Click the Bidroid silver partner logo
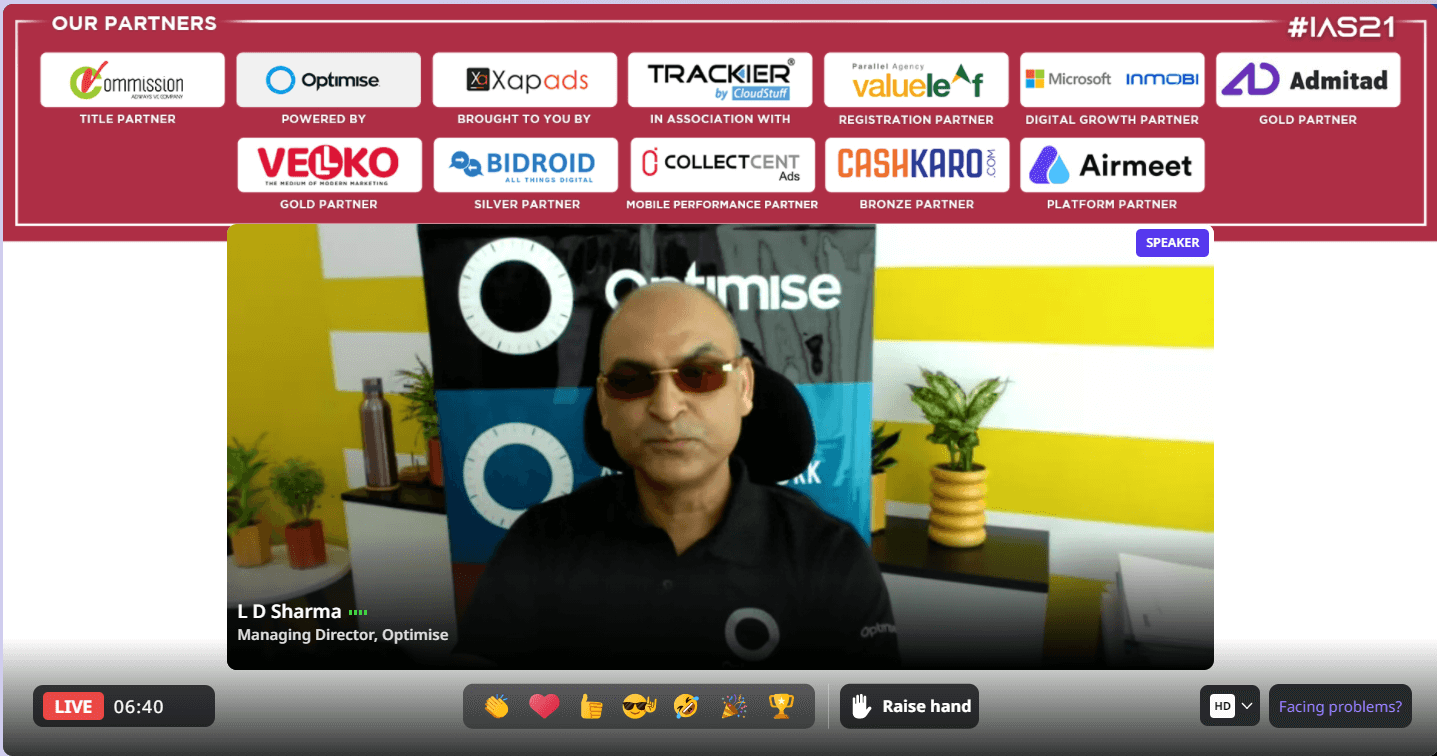Viewport: 1437px width, 756px height. pos(526,165)
